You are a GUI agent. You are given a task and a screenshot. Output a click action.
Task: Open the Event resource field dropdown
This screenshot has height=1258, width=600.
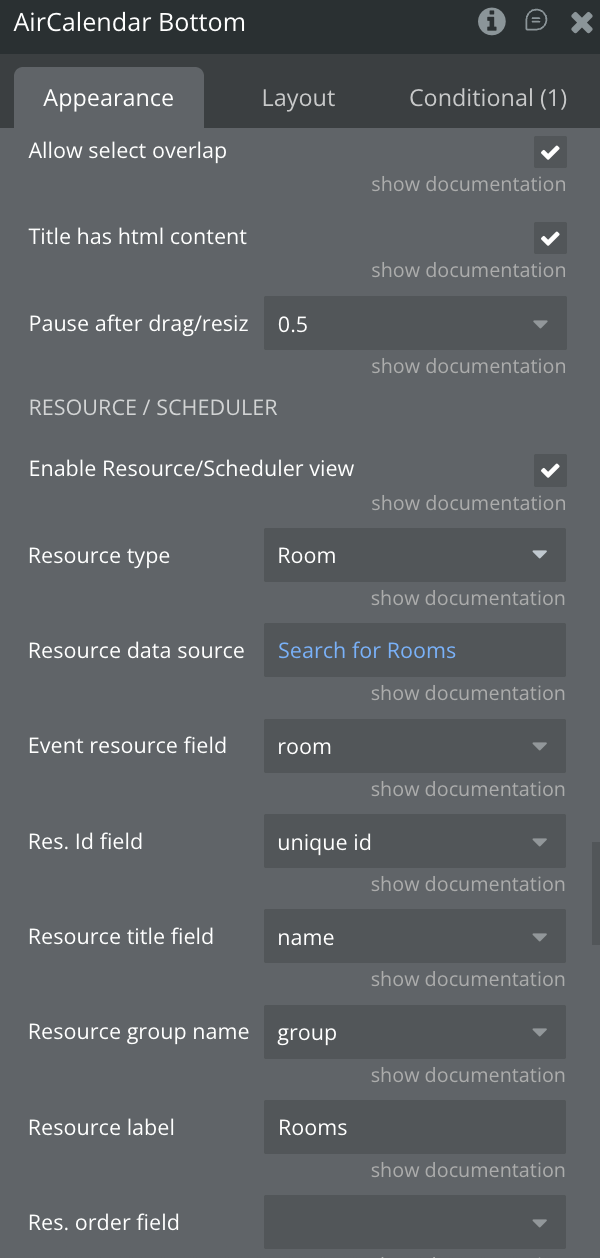(x=415, y=746)
